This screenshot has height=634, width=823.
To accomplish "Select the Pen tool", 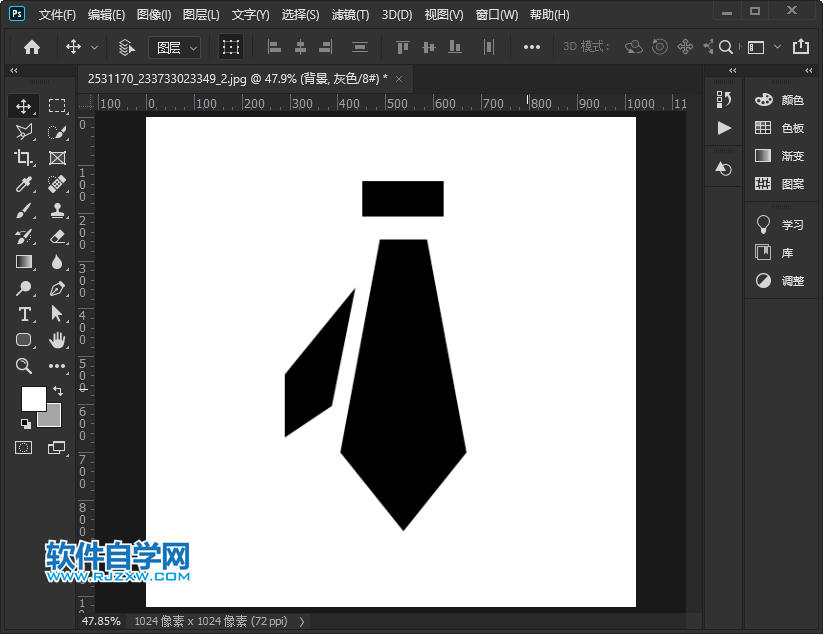I will (x=57, y=288).
